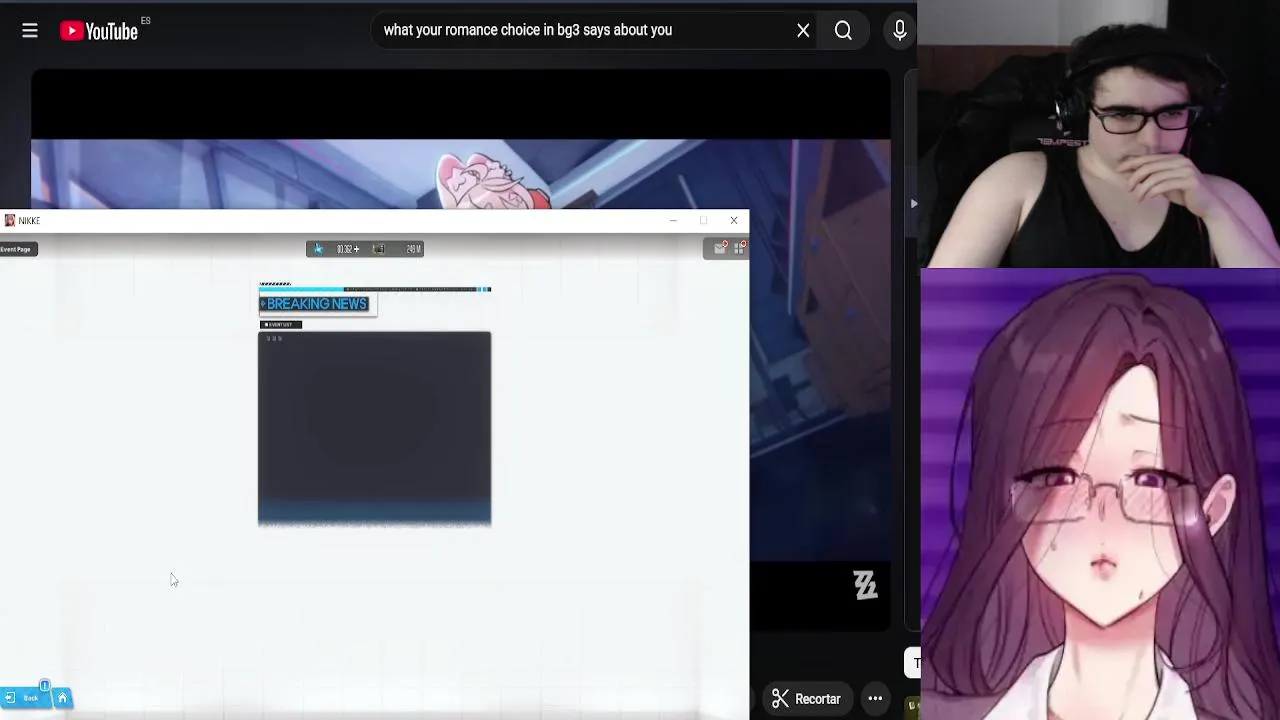This screenshot has height=720, width=1280.
Task: Open the YouTube hamburger guide menu
Action: pyautogui.click(x=30, y=31)
